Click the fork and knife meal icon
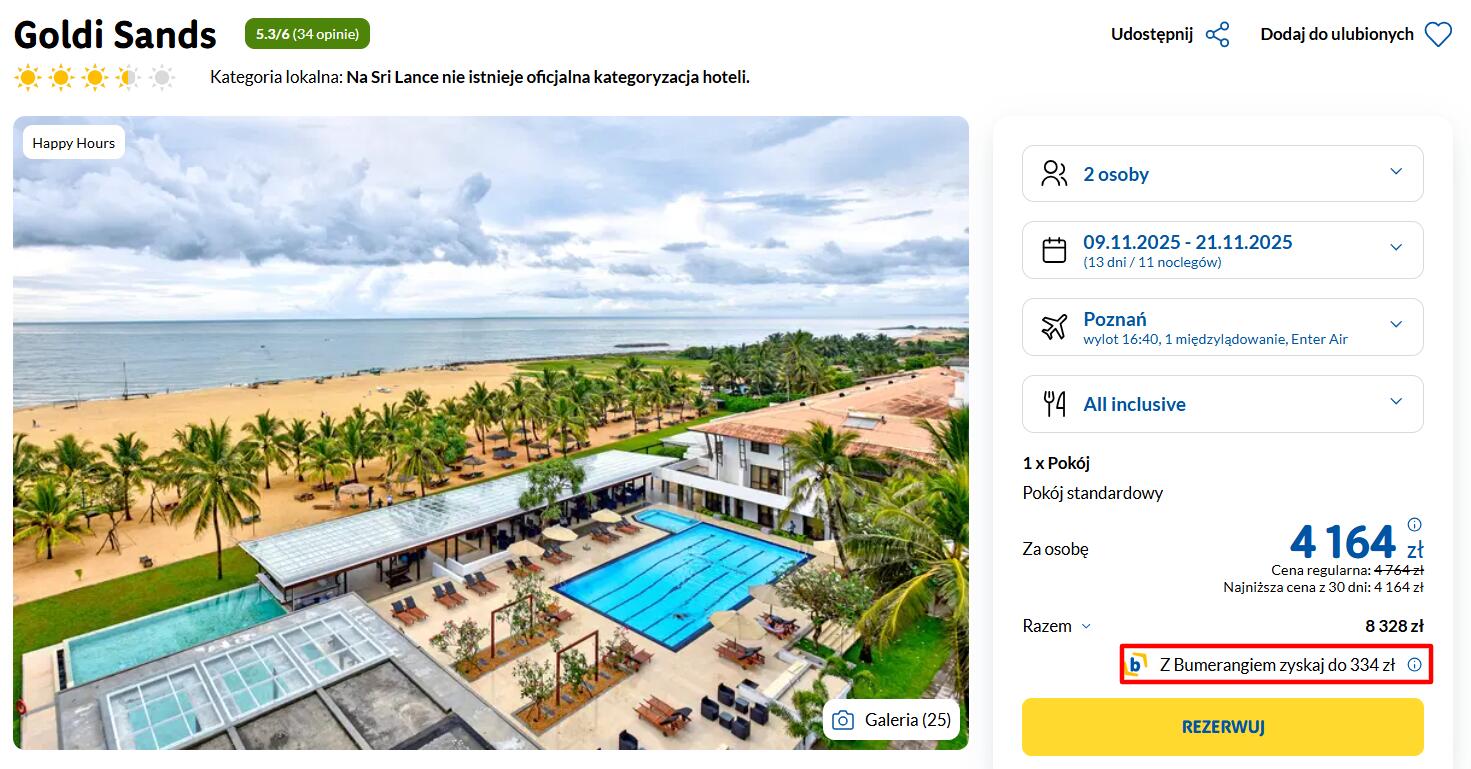 tap(1054, 404)
